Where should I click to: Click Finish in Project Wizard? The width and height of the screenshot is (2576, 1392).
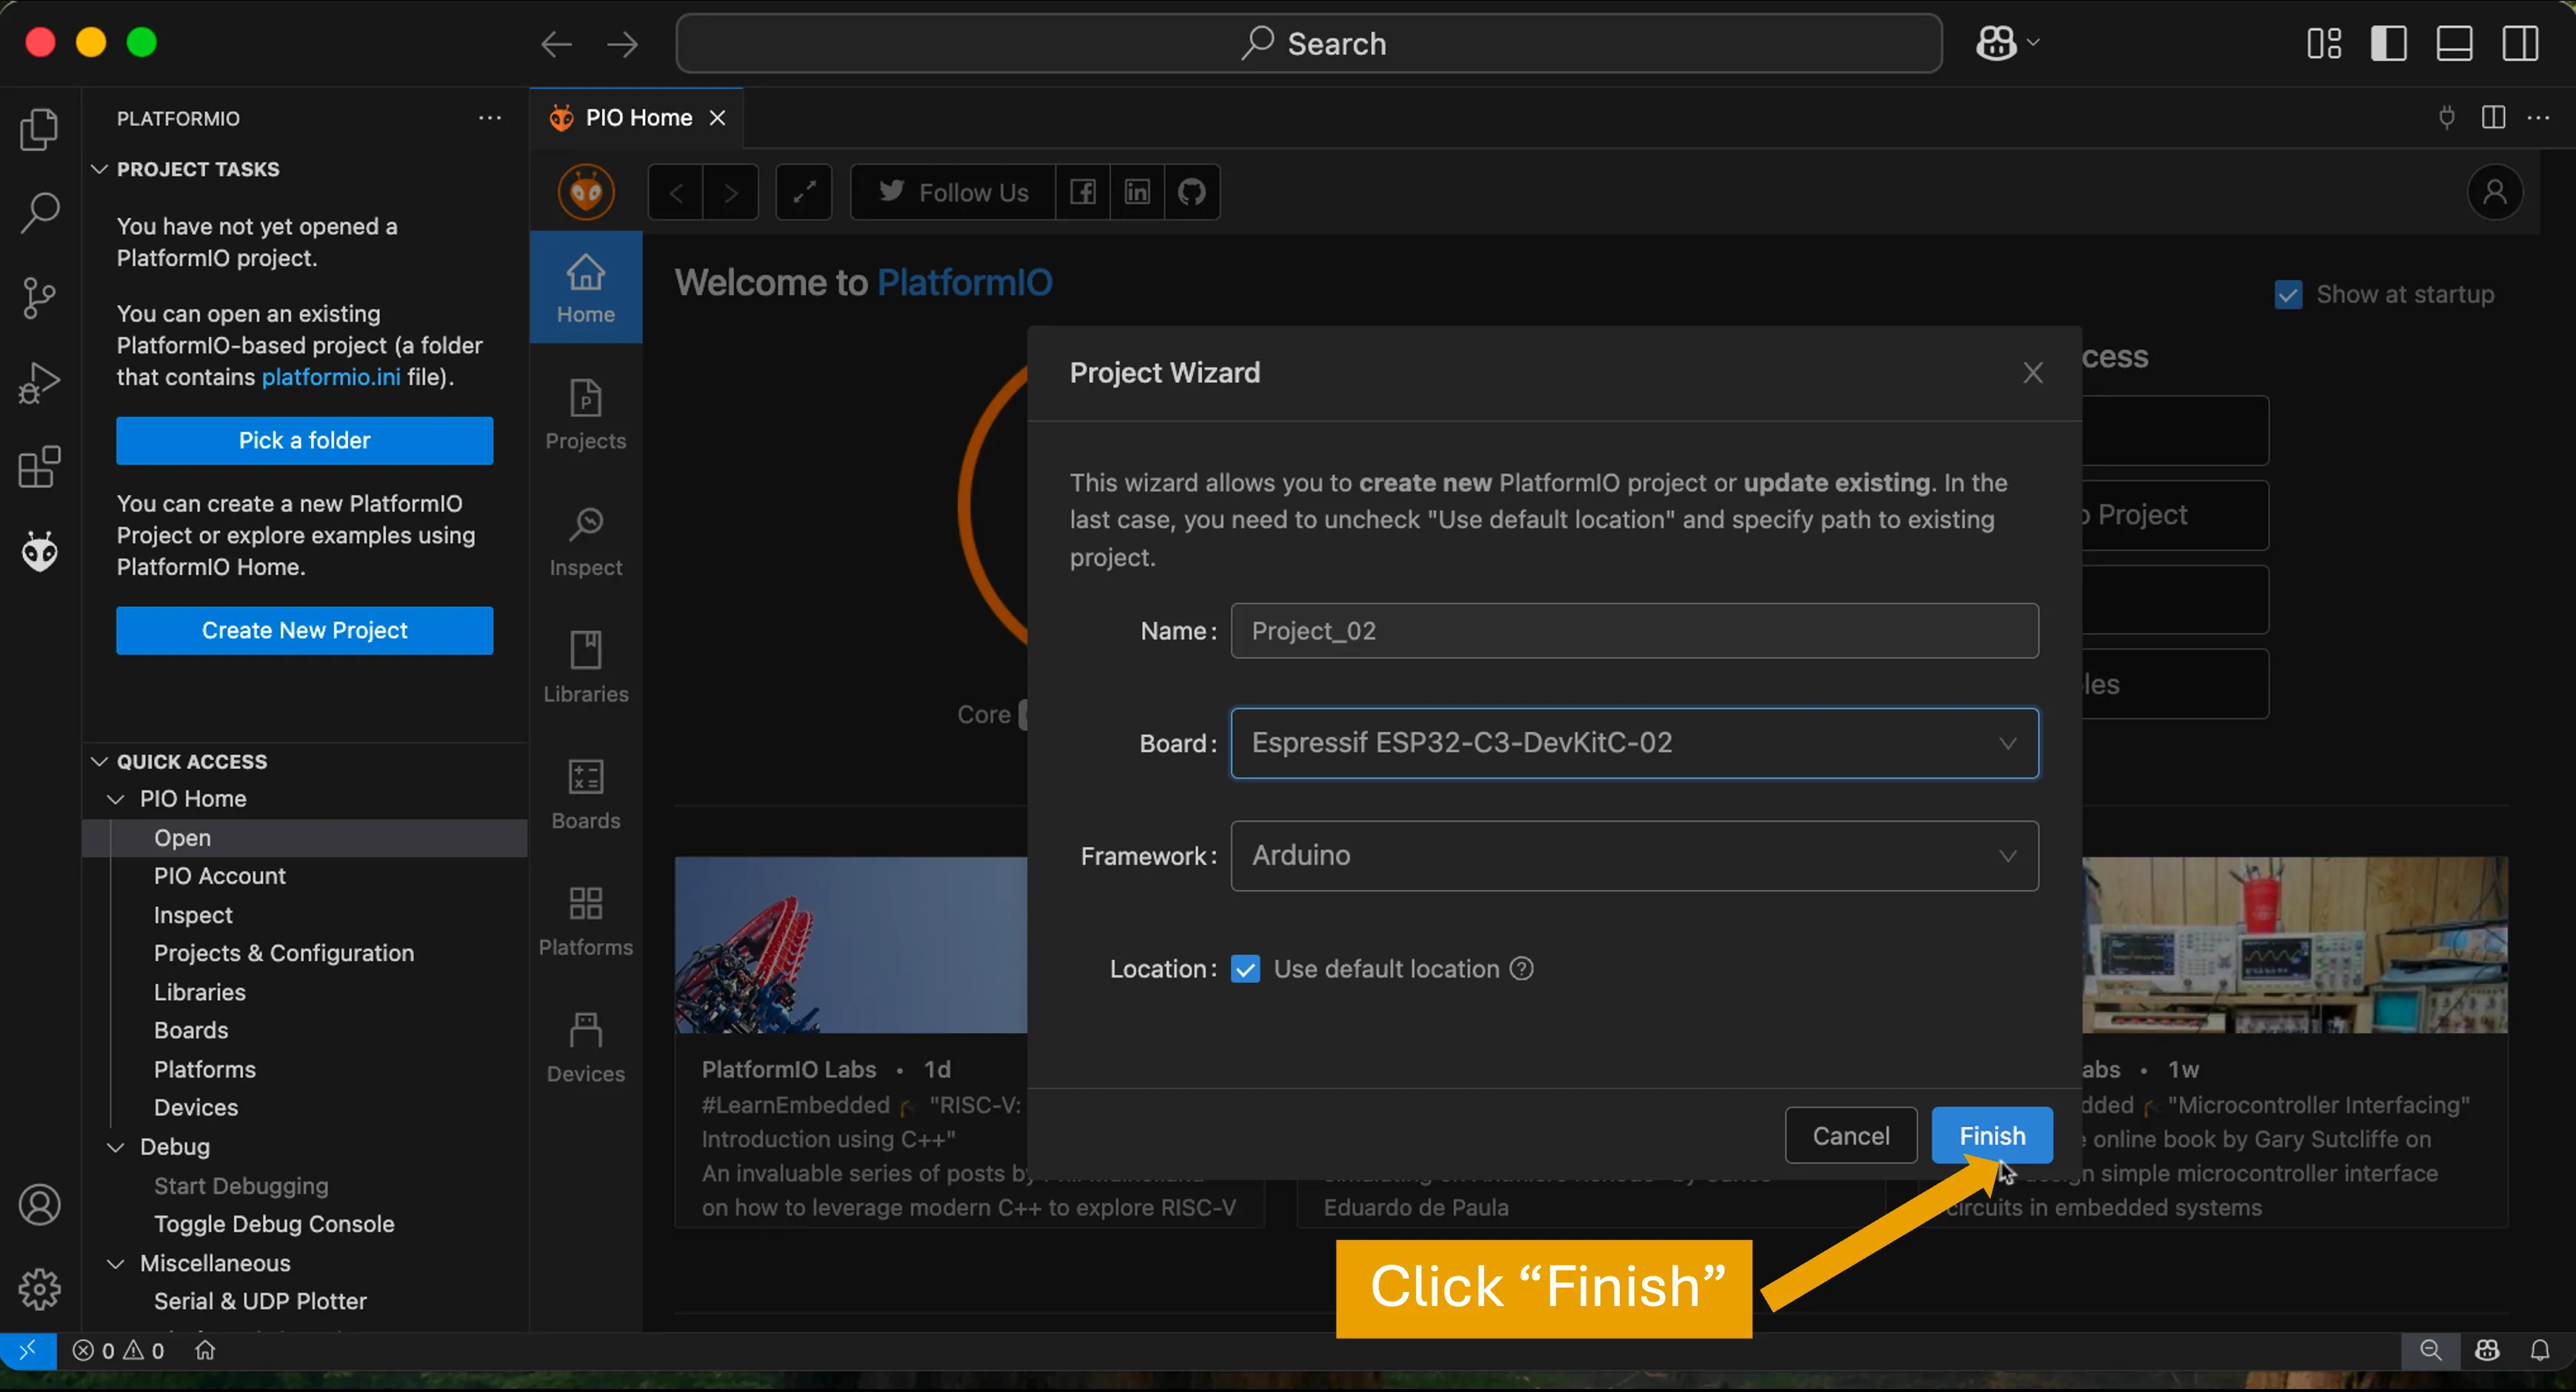[x=1992, y=1135]
